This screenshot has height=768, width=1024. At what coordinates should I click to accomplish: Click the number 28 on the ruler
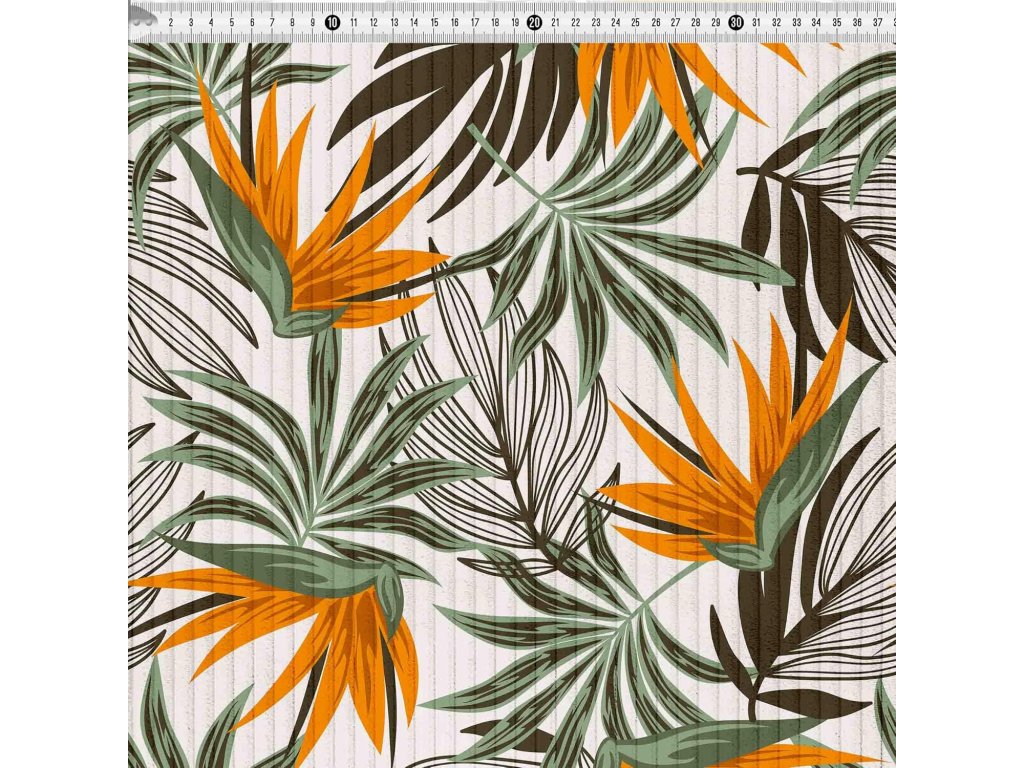[696, 23]
